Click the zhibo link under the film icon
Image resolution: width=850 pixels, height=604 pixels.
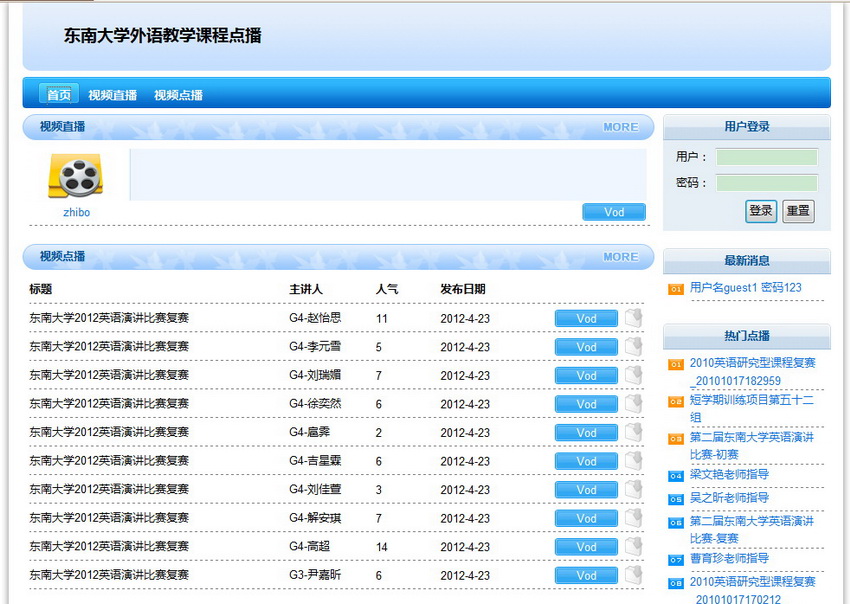point(76,213)
